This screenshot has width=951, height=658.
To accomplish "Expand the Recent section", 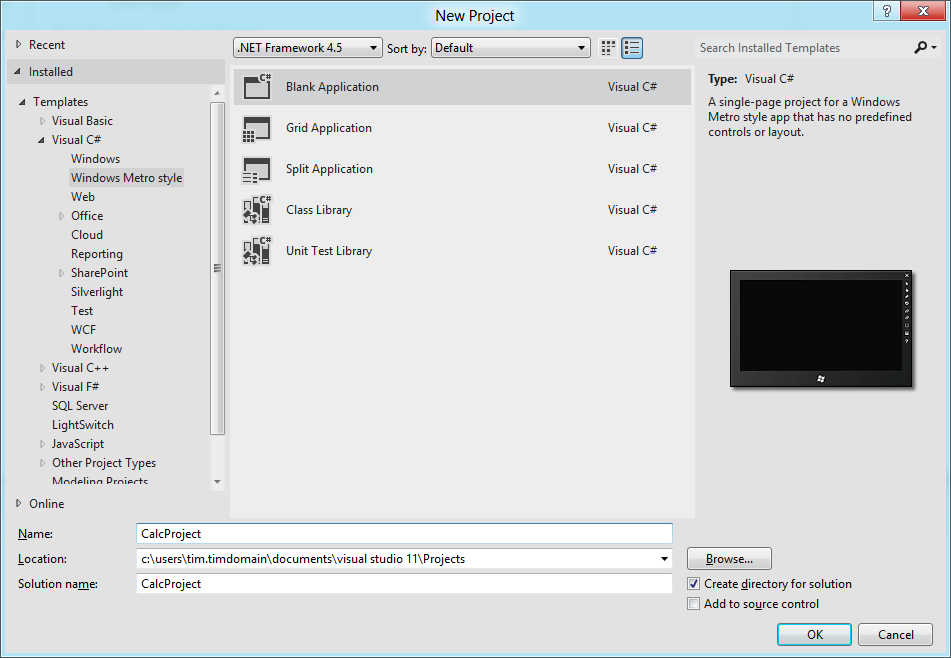I will (x=18, y=44).
